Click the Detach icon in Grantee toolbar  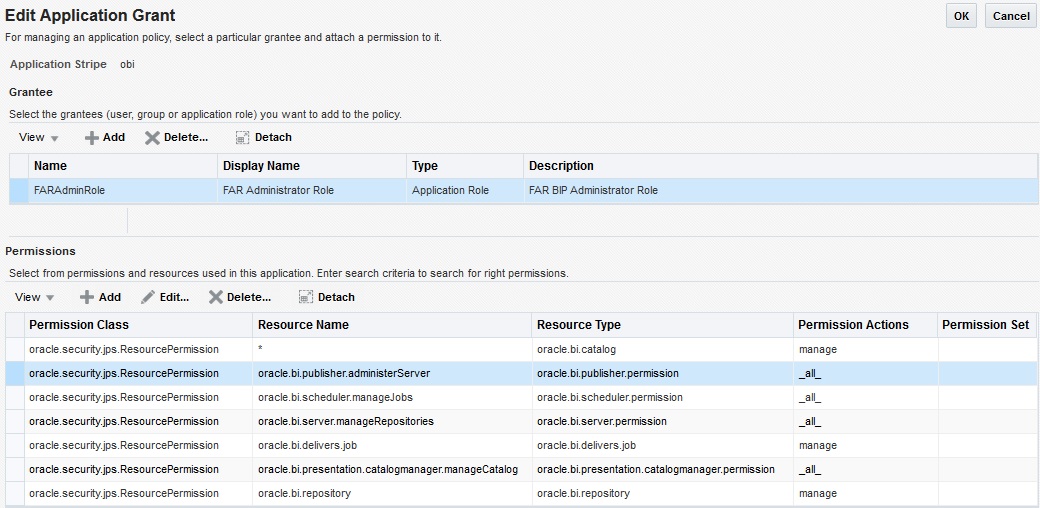click(242, 138)
